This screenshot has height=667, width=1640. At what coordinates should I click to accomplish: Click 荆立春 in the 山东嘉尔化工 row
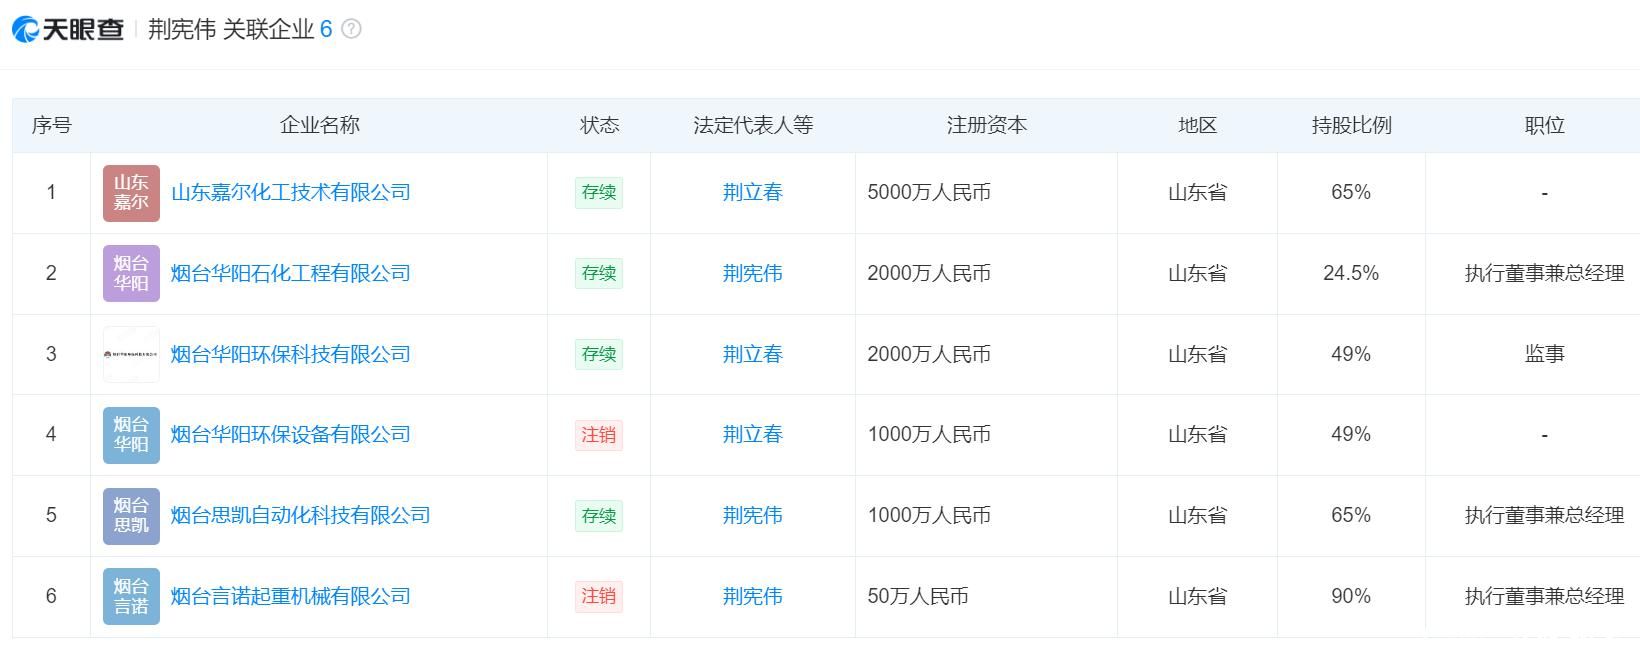(x=753, y=193)
